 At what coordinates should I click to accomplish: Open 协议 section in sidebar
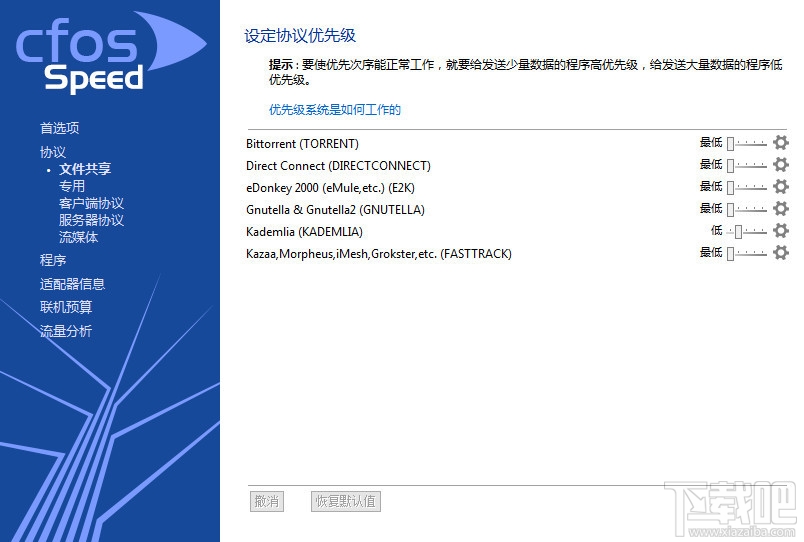coord(53,152)
